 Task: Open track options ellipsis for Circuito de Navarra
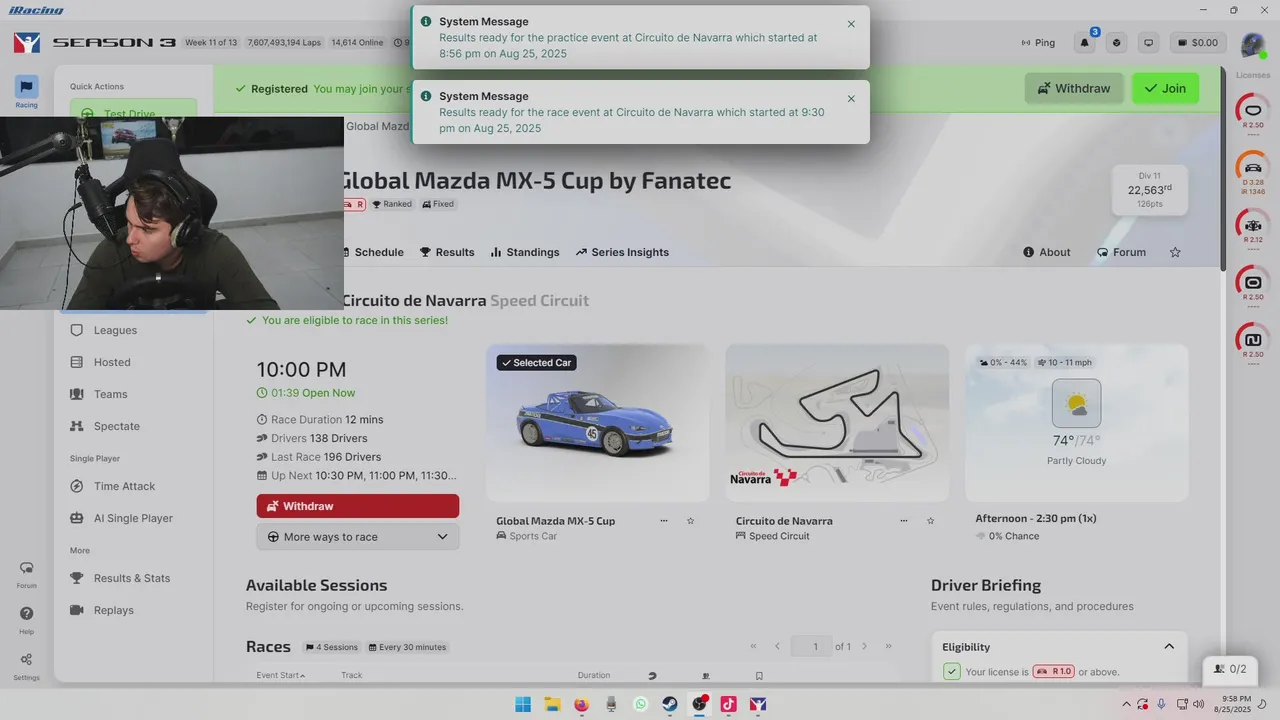(x=904, y=521)
